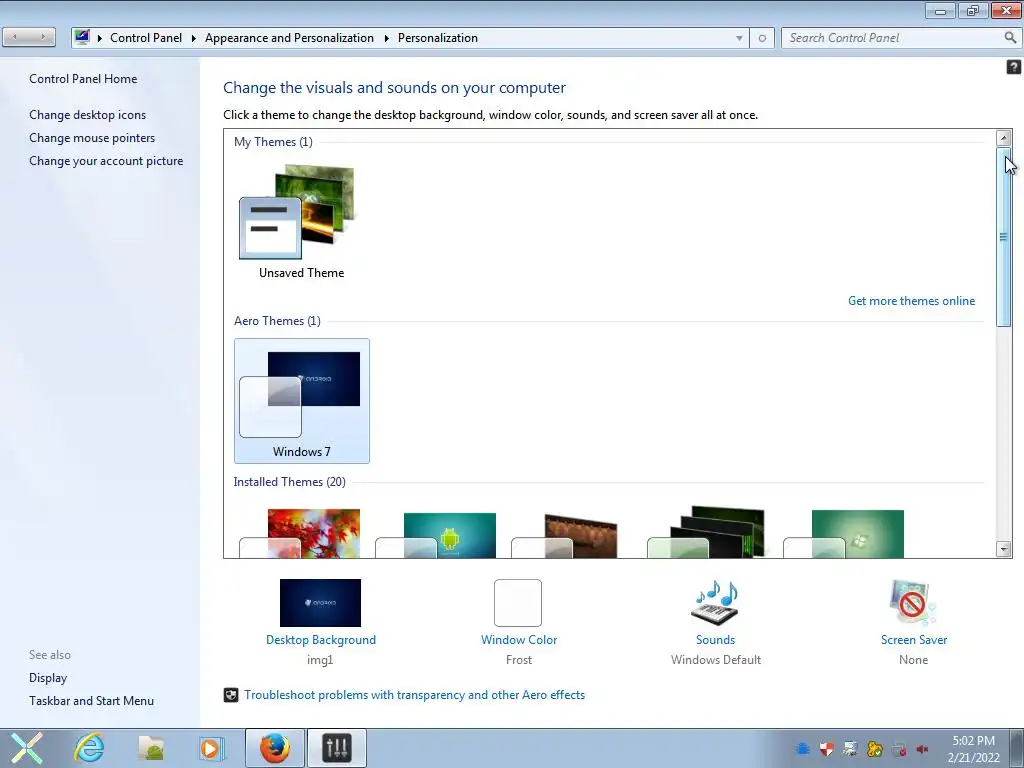Viewport: 1024px width, 768px height.
Task: Switch to Firefox from the taskbar
Action: point(274,748)
